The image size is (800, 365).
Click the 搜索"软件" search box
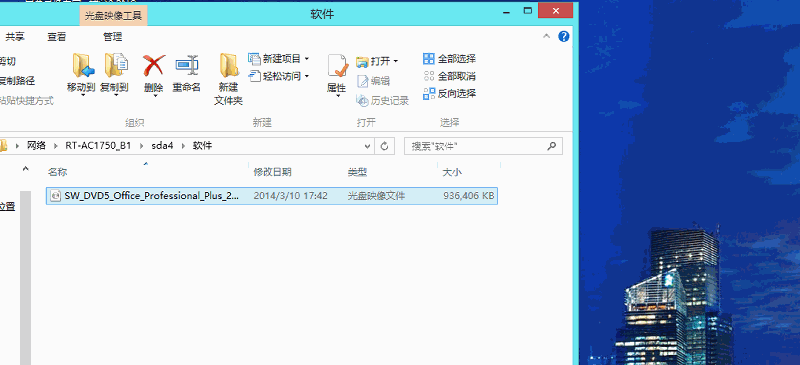pos(484,146)
